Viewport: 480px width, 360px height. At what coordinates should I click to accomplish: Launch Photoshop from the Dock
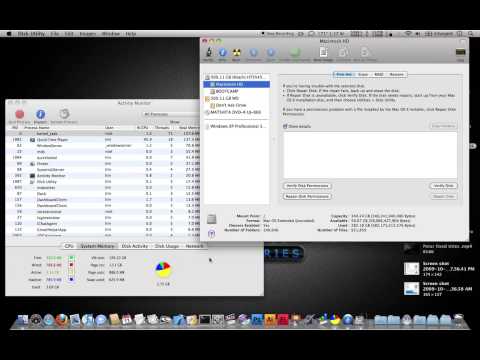[x=257, y=320]
